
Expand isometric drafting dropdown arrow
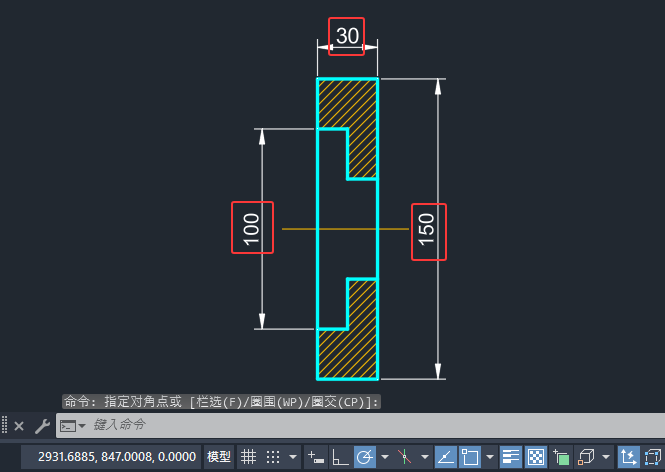[x=425, y=457]
